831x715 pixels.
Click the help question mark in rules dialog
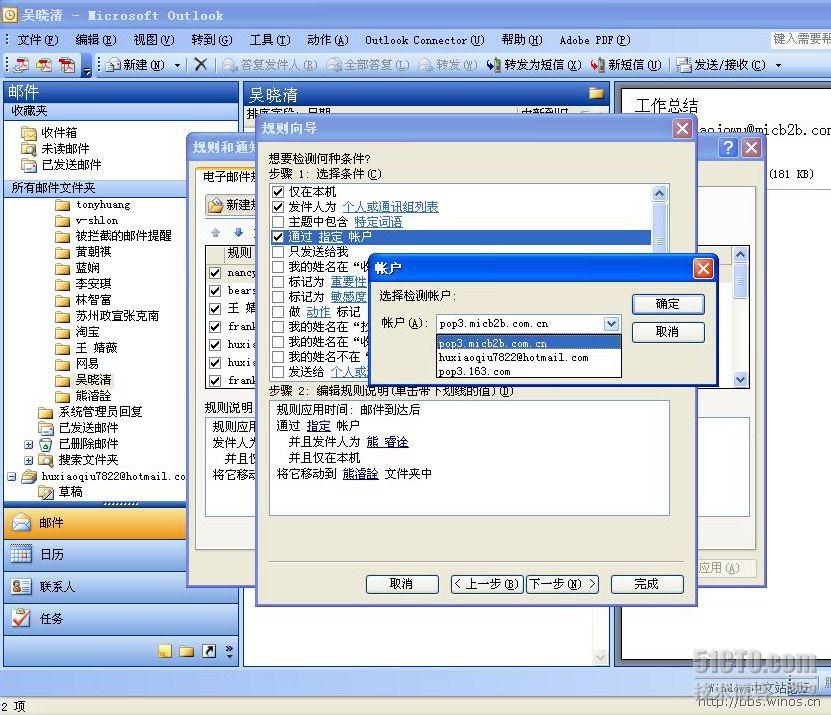[728, 147]
